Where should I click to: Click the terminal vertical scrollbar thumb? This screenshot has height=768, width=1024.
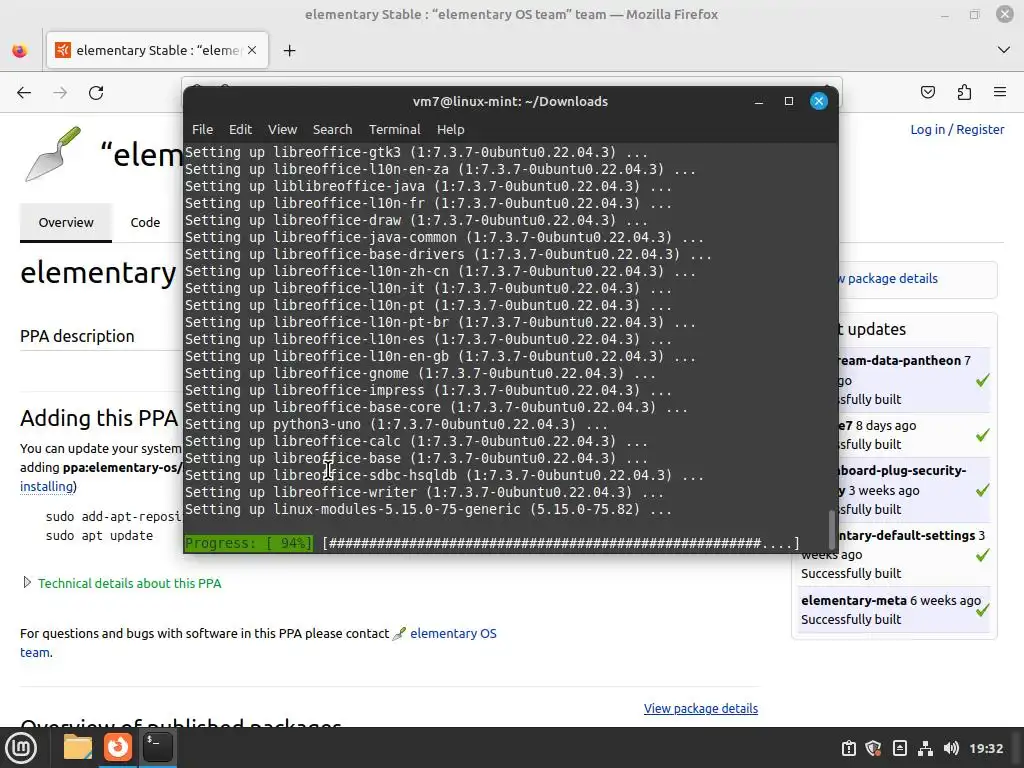[831, 530]
